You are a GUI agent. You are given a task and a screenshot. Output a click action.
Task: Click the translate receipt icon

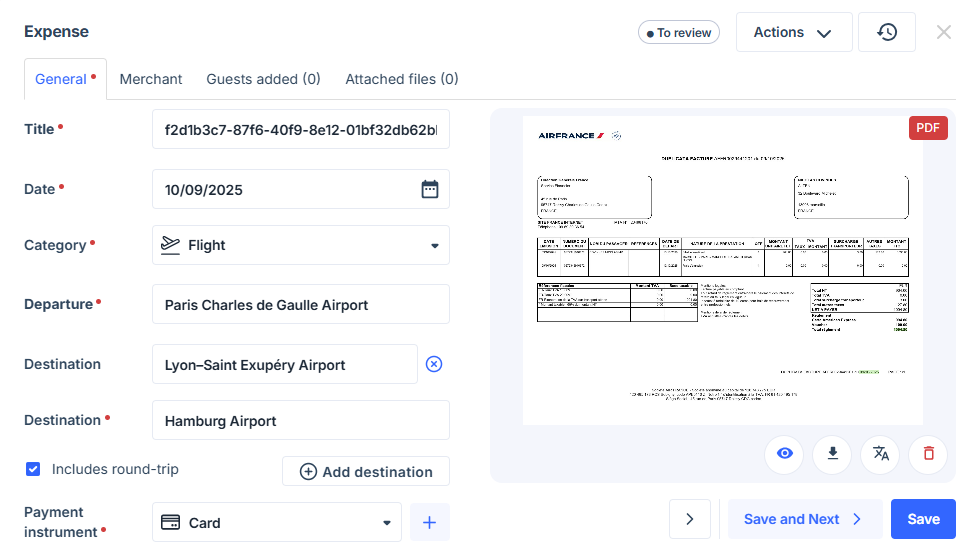coord(881,454)
